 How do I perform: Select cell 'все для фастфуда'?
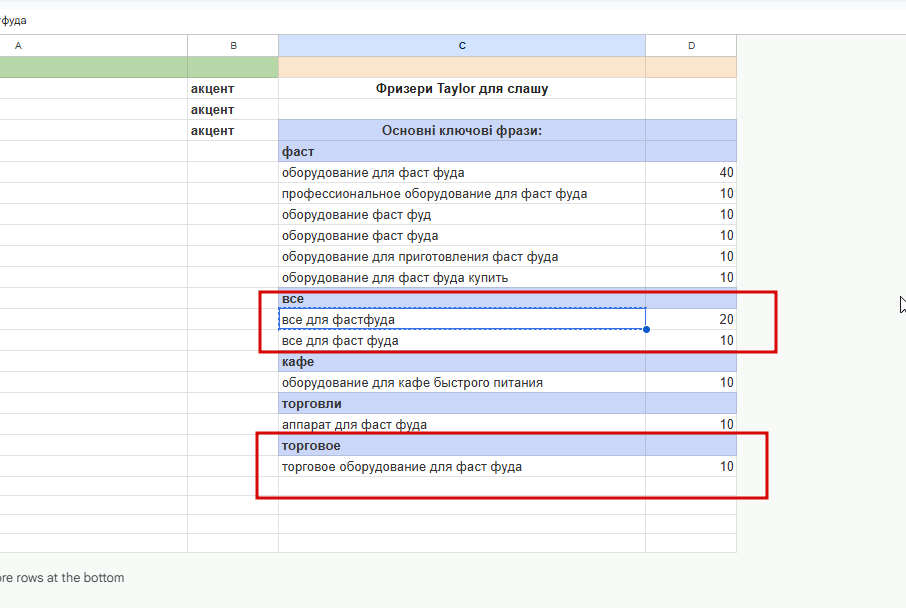point(462,319)
